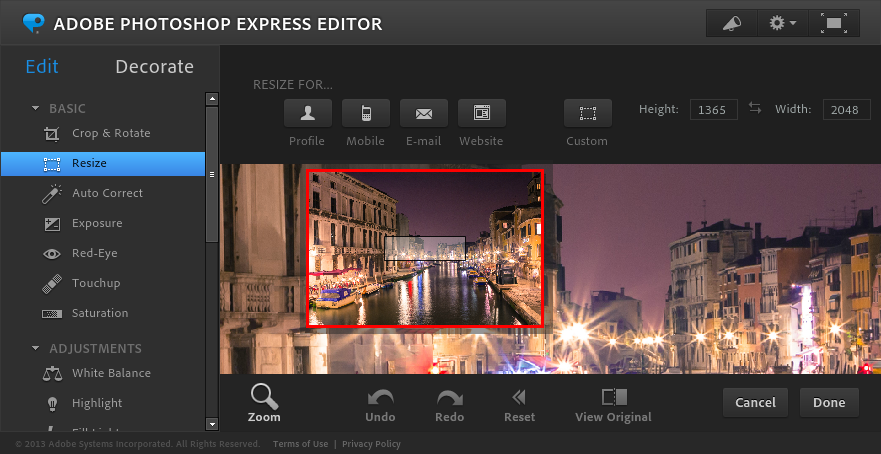Click the Cancel button

point(755,403)
